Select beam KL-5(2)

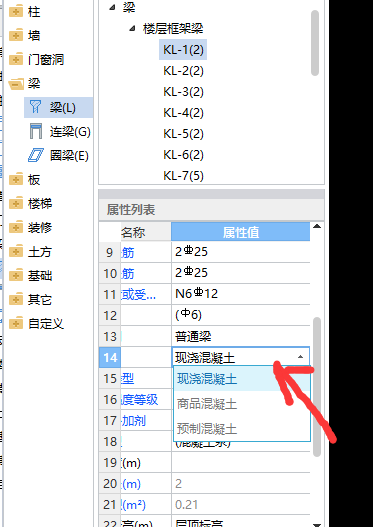pos(183,134)
